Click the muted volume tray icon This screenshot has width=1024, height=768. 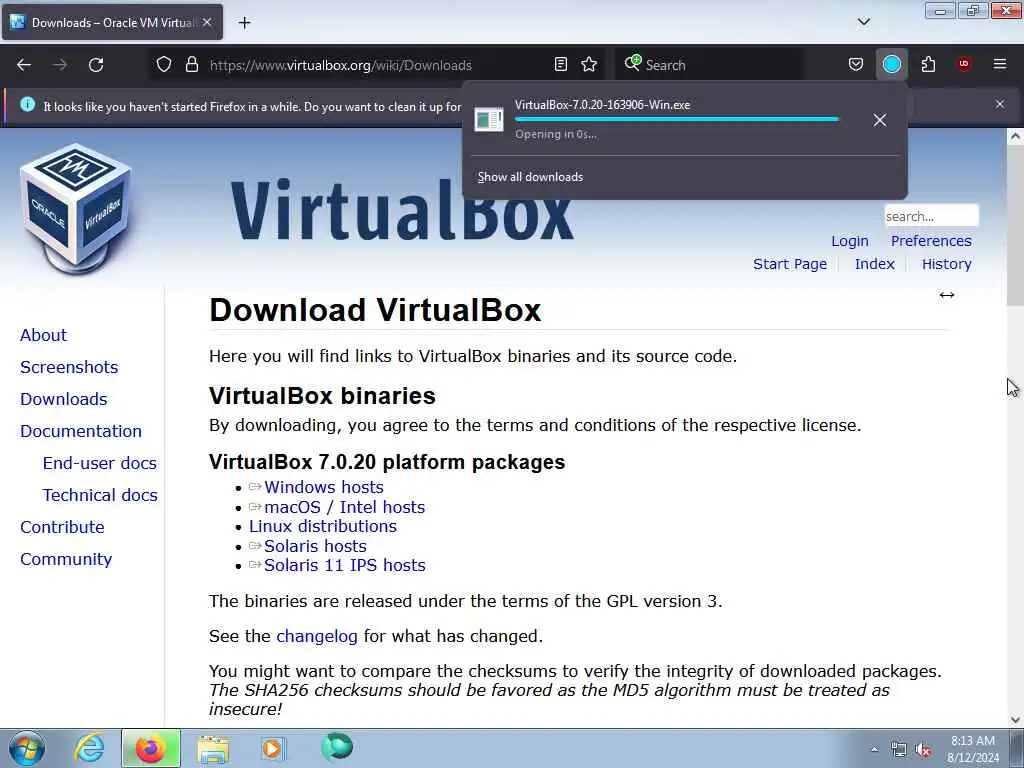[923, 750]
